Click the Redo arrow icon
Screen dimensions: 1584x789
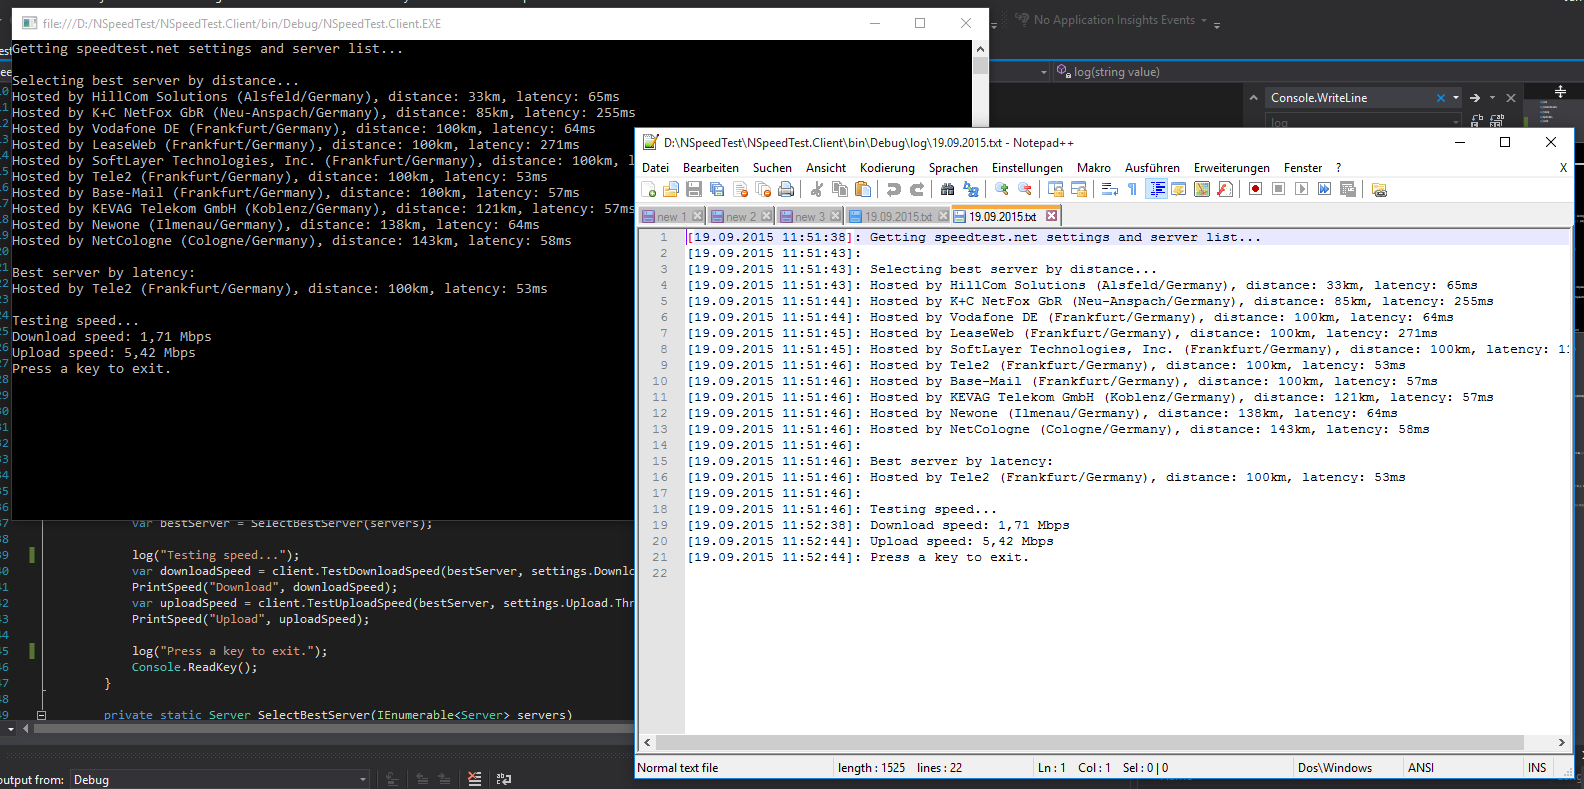tap(917, 189)
